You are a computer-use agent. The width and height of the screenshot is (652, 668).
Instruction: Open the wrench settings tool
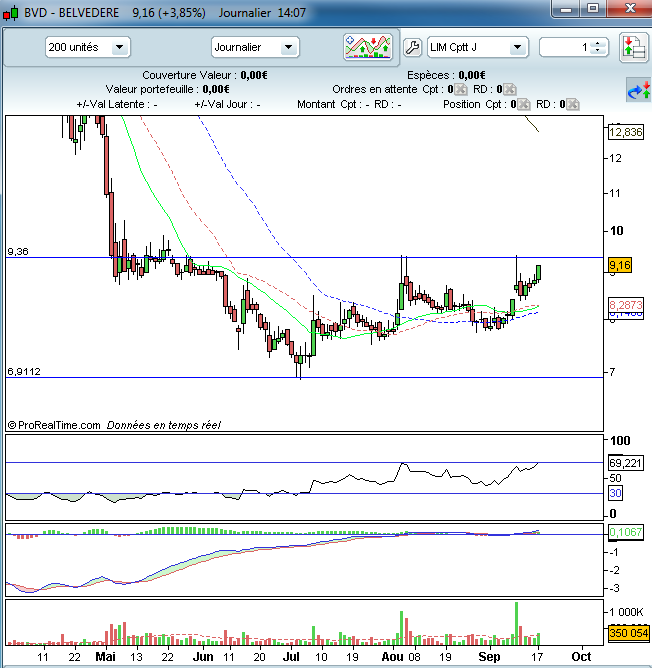(412, 47)
